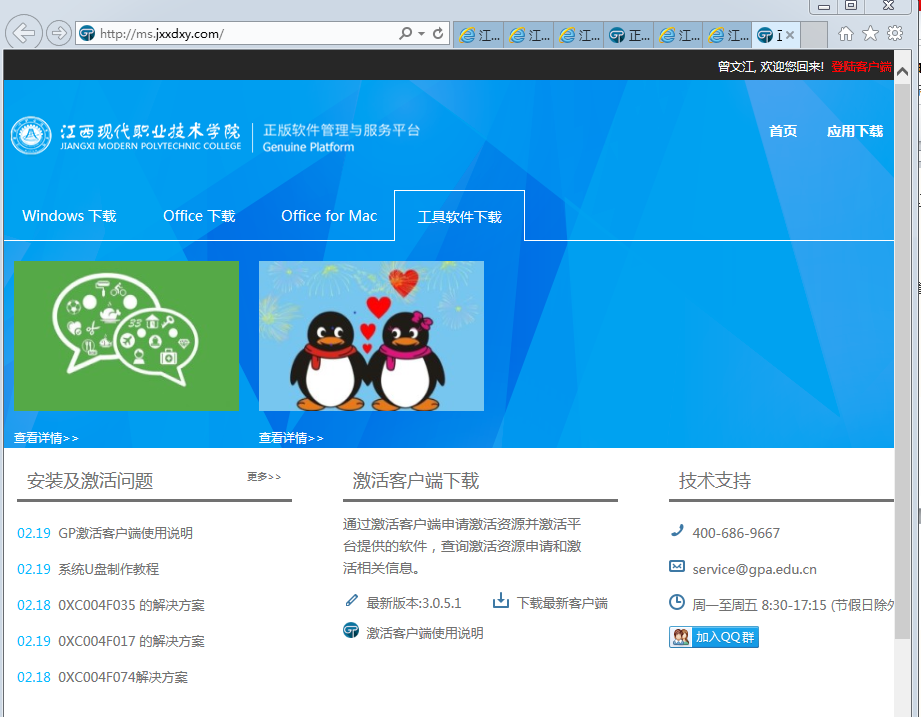Open the IE home icon
921x717 pixels.
[x=846, y=34]
